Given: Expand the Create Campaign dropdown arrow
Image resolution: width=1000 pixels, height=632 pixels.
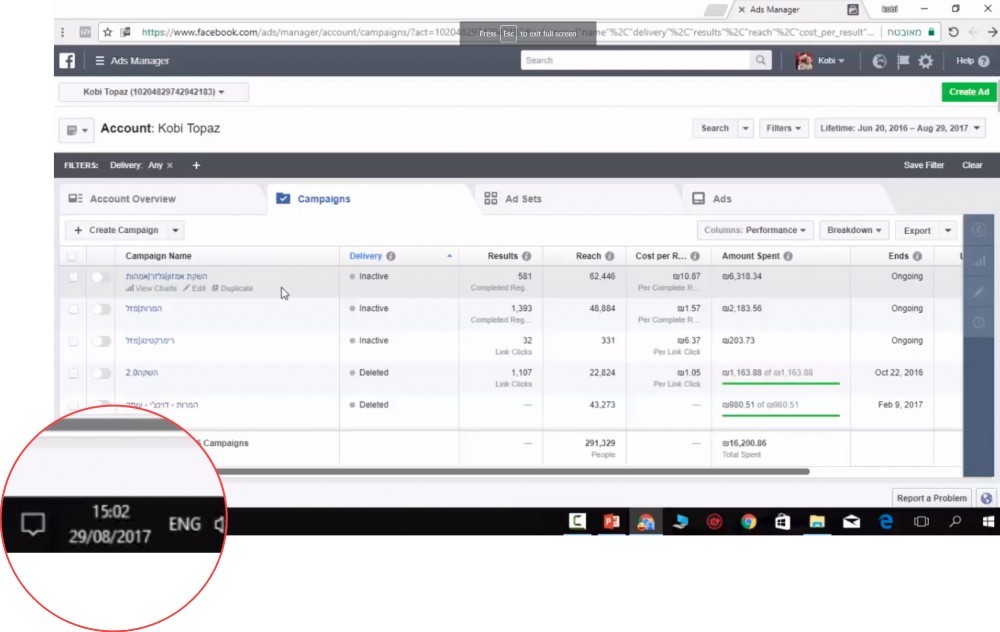Looking at the screenshot, I should (175, 230).
